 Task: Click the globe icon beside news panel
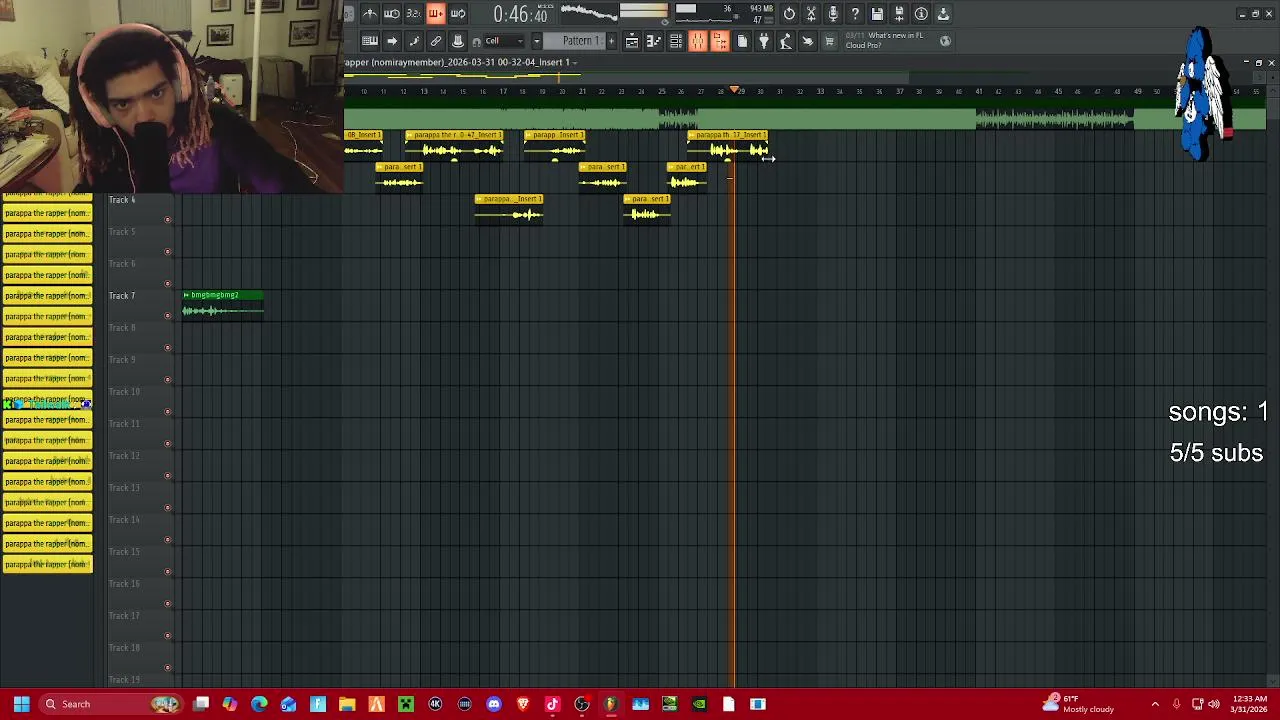[946, 41]
